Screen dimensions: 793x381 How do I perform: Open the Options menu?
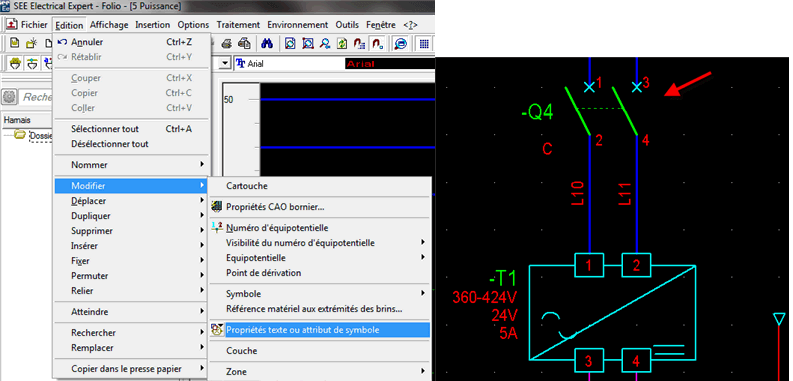(x=193, y=25)
